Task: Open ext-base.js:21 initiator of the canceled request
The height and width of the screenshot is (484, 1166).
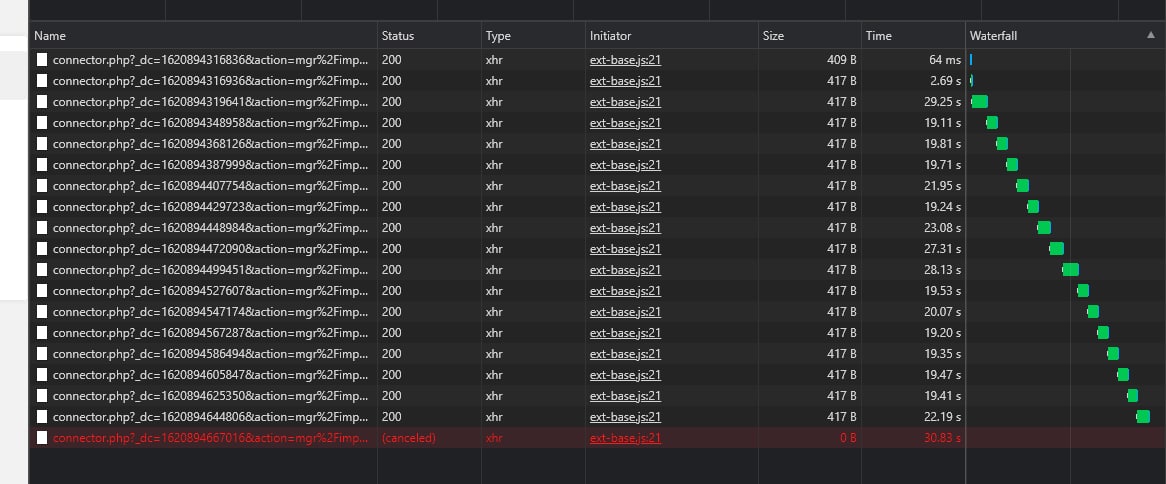Action: [625, 438]
